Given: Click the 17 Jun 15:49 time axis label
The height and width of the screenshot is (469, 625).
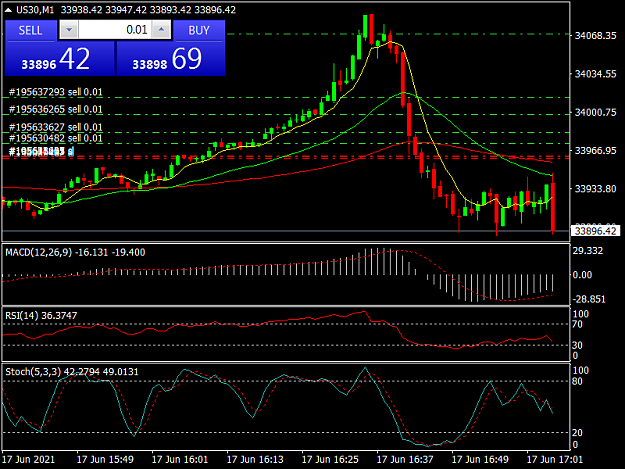Looking at the screenshot, I should pyautogui.click(x=105, y=459).
